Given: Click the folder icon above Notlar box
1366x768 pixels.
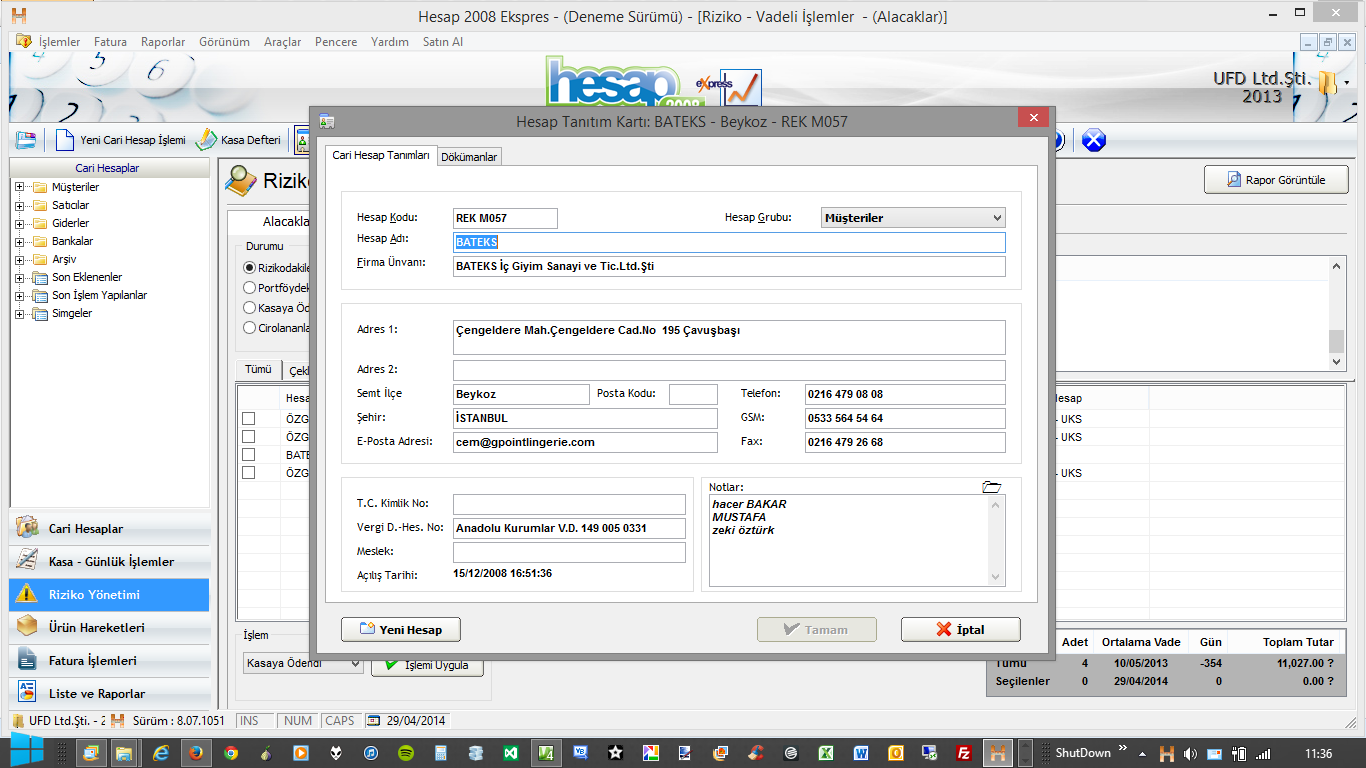Looking at the screenshot, I should [991, 487].
